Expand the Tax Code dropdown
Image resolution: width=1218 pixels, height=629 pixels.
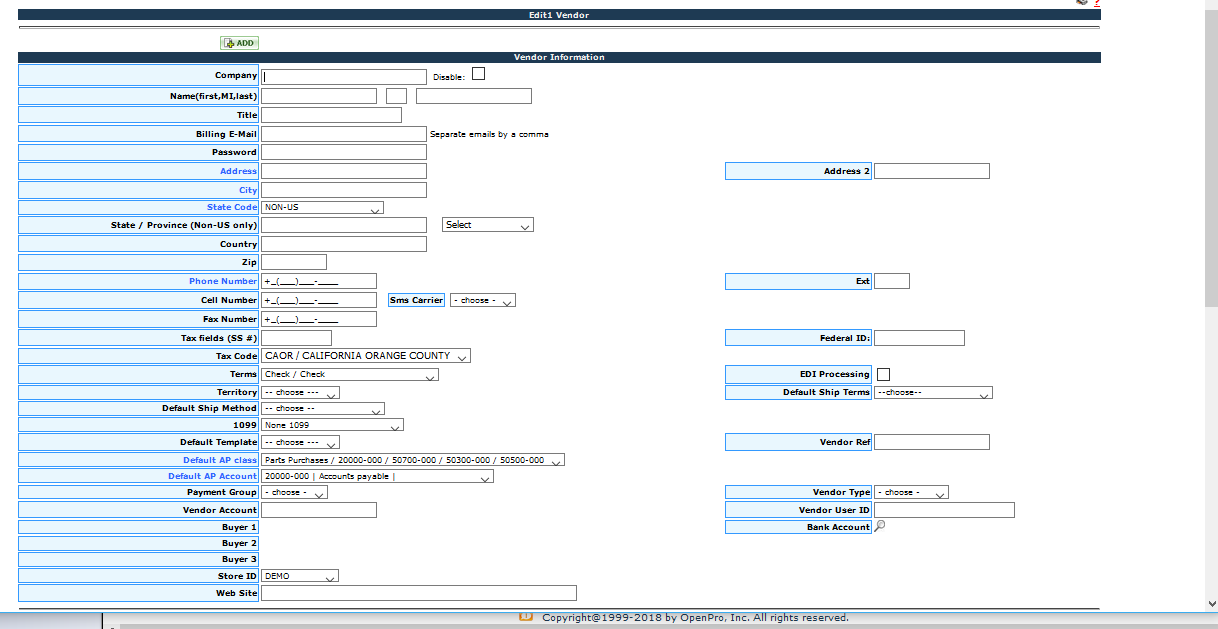pos(365,356)
